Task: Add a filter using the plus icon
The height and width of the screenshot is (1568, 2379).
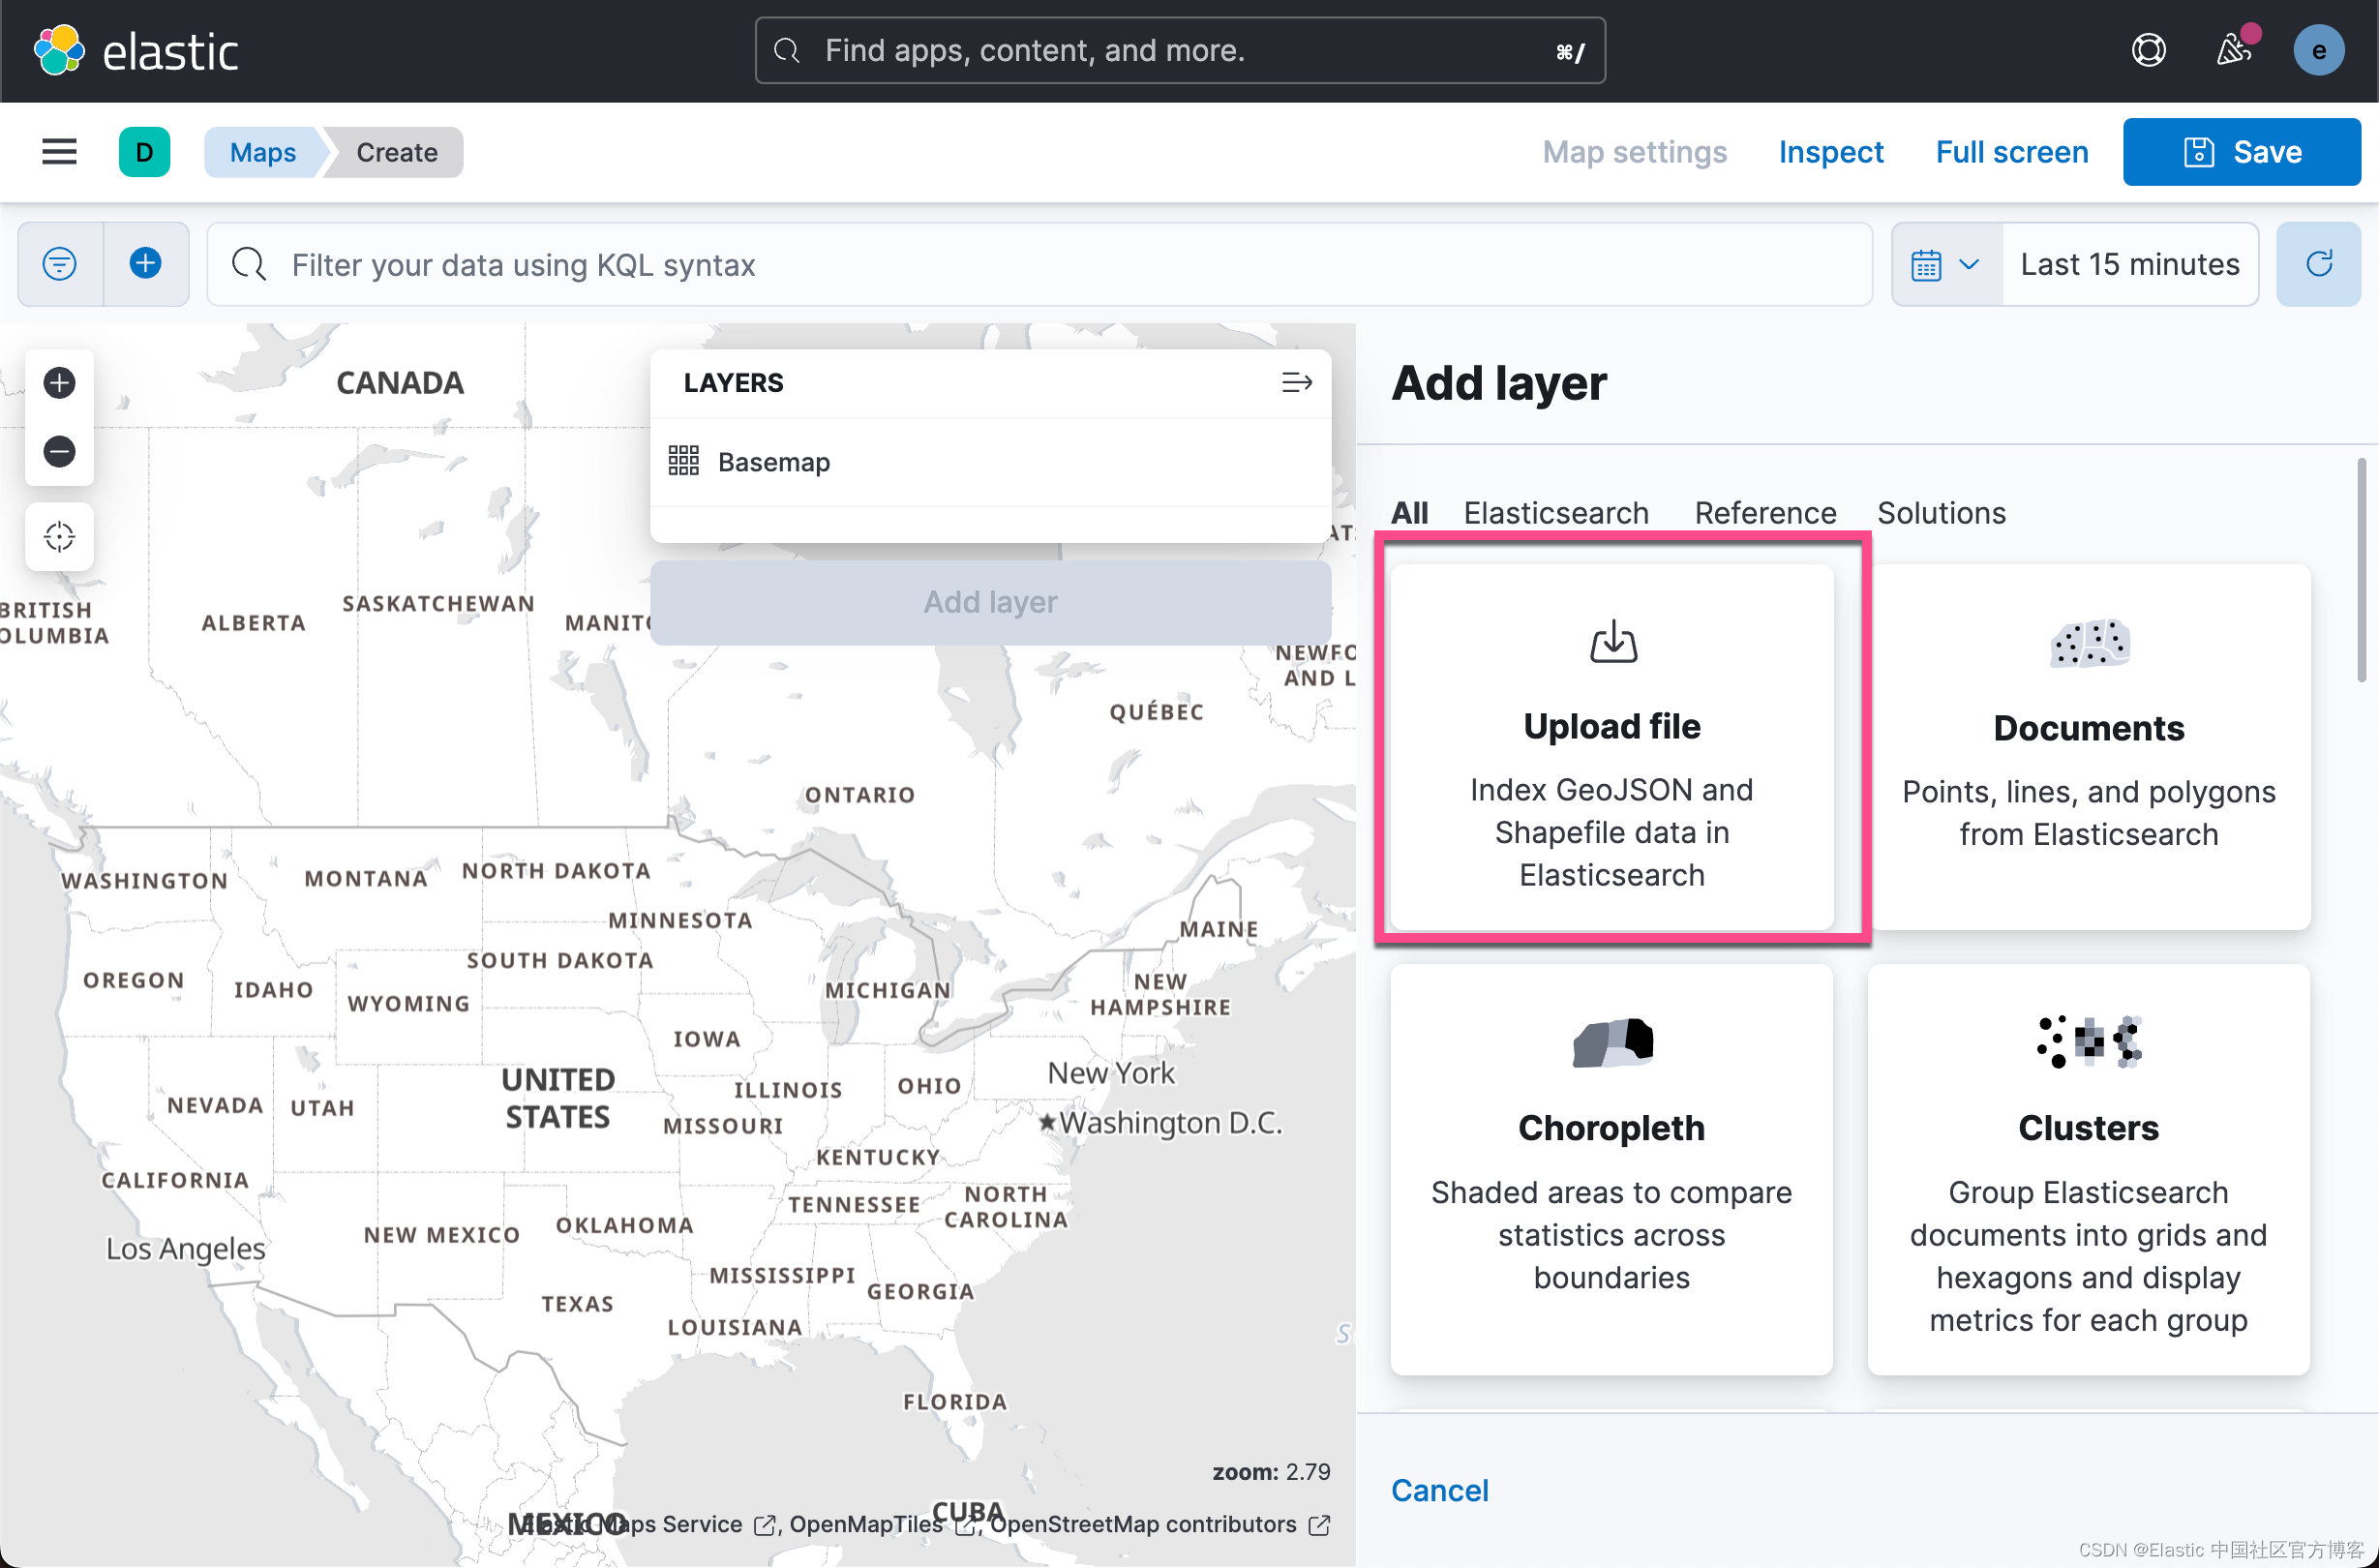Action: coord(146,264)
